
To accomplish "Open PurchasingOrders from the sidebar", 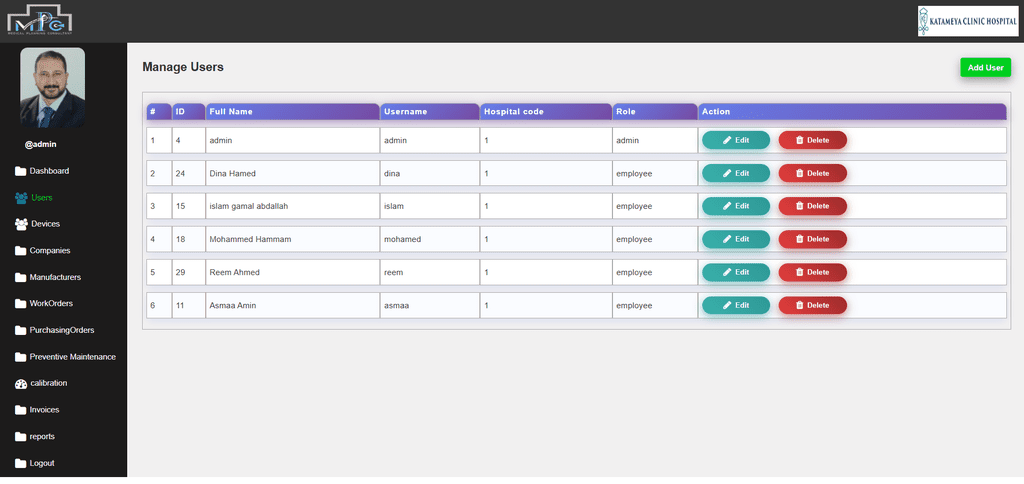I will point(61,330).
